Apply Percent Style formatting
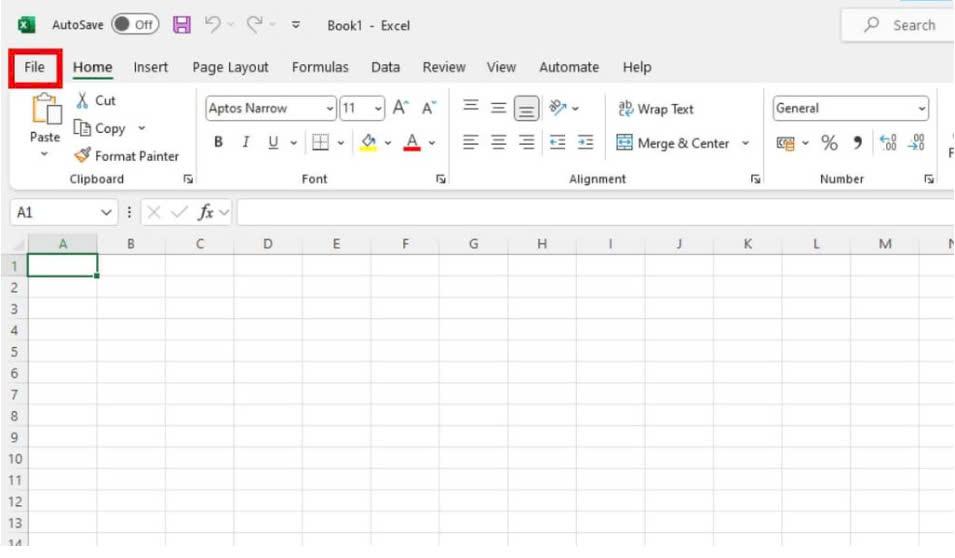This screenshot has width=955, height=558. pos(829,143)
